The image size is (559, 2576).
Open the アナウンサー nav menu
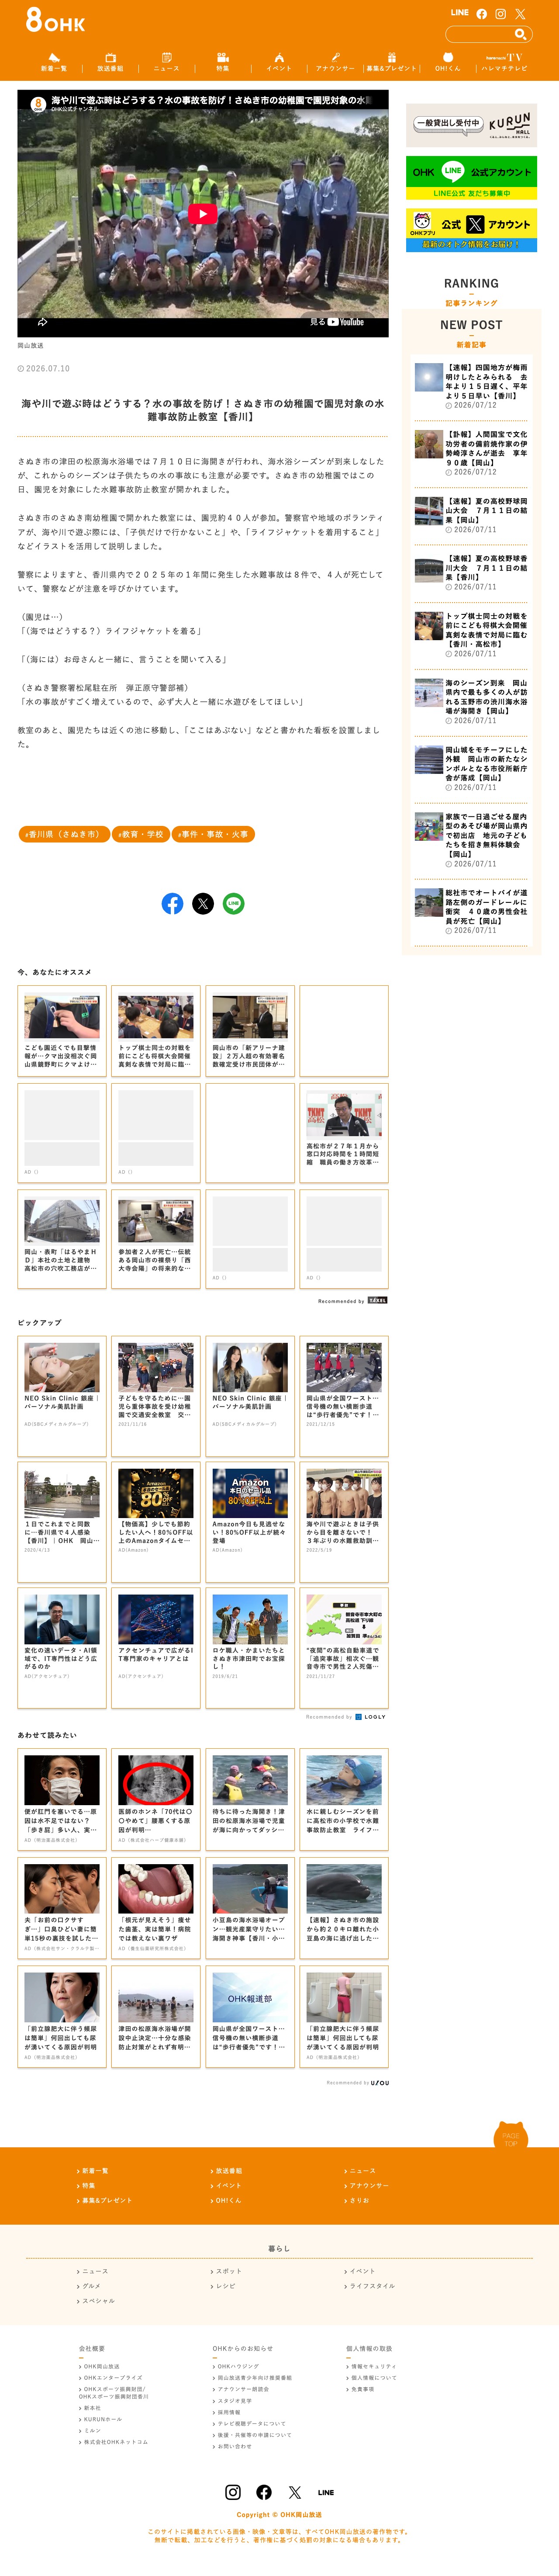335,62
